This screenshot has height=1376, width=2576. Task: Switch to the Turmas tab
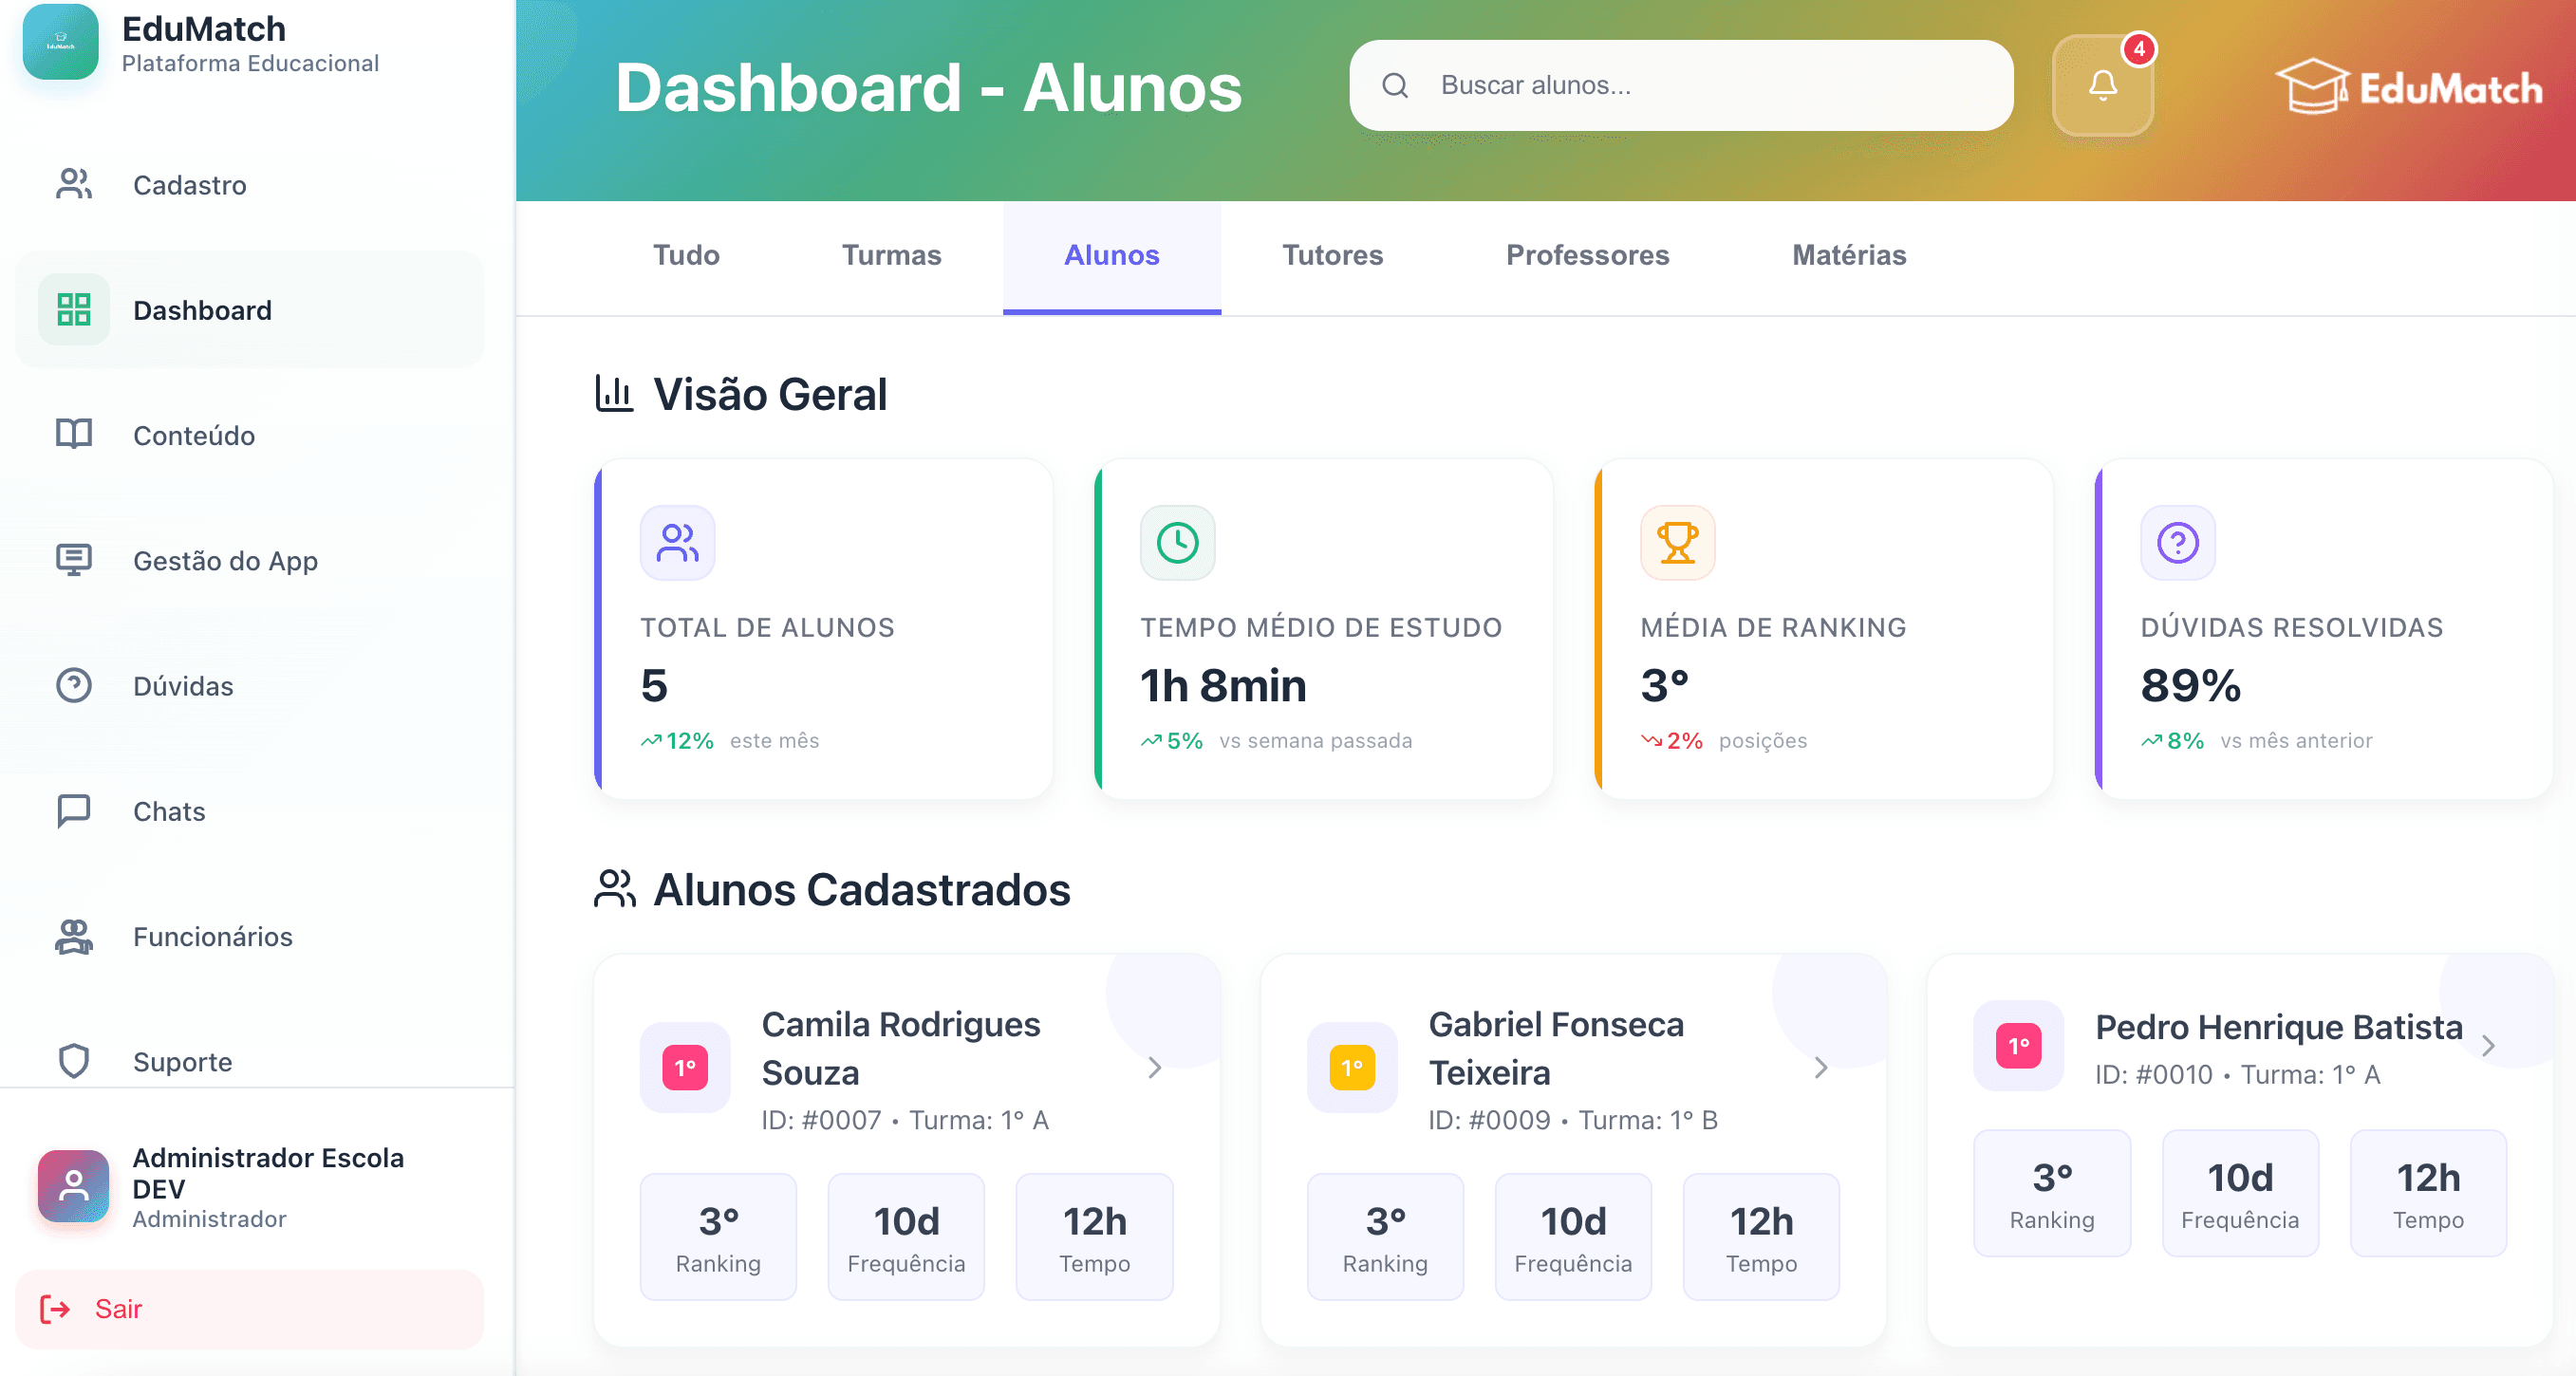click(891, 256)
